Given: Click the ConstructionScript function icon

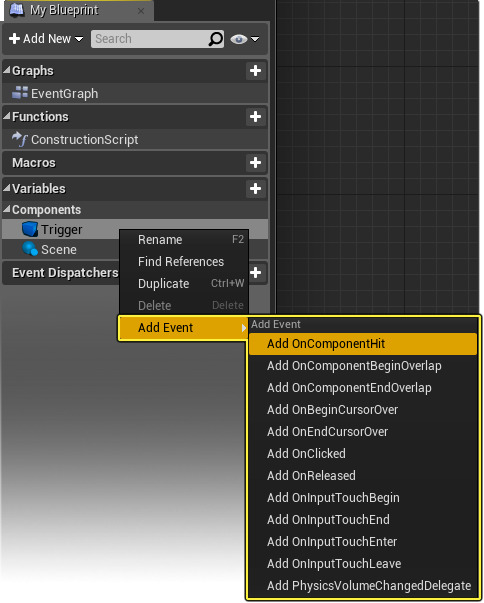Looking at the screenshot, I should coord(19,139).
